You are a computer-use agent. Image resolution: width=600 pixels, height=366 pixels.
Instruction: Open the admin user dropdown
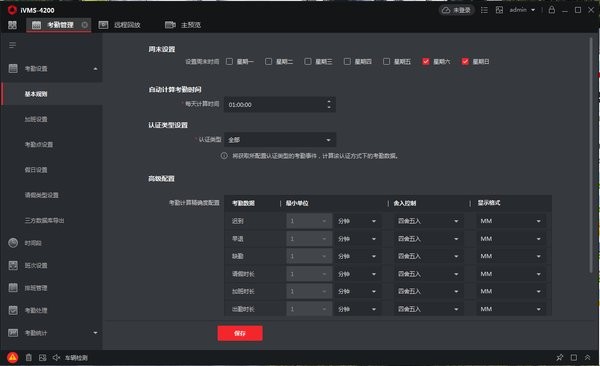tap(522, 10)
